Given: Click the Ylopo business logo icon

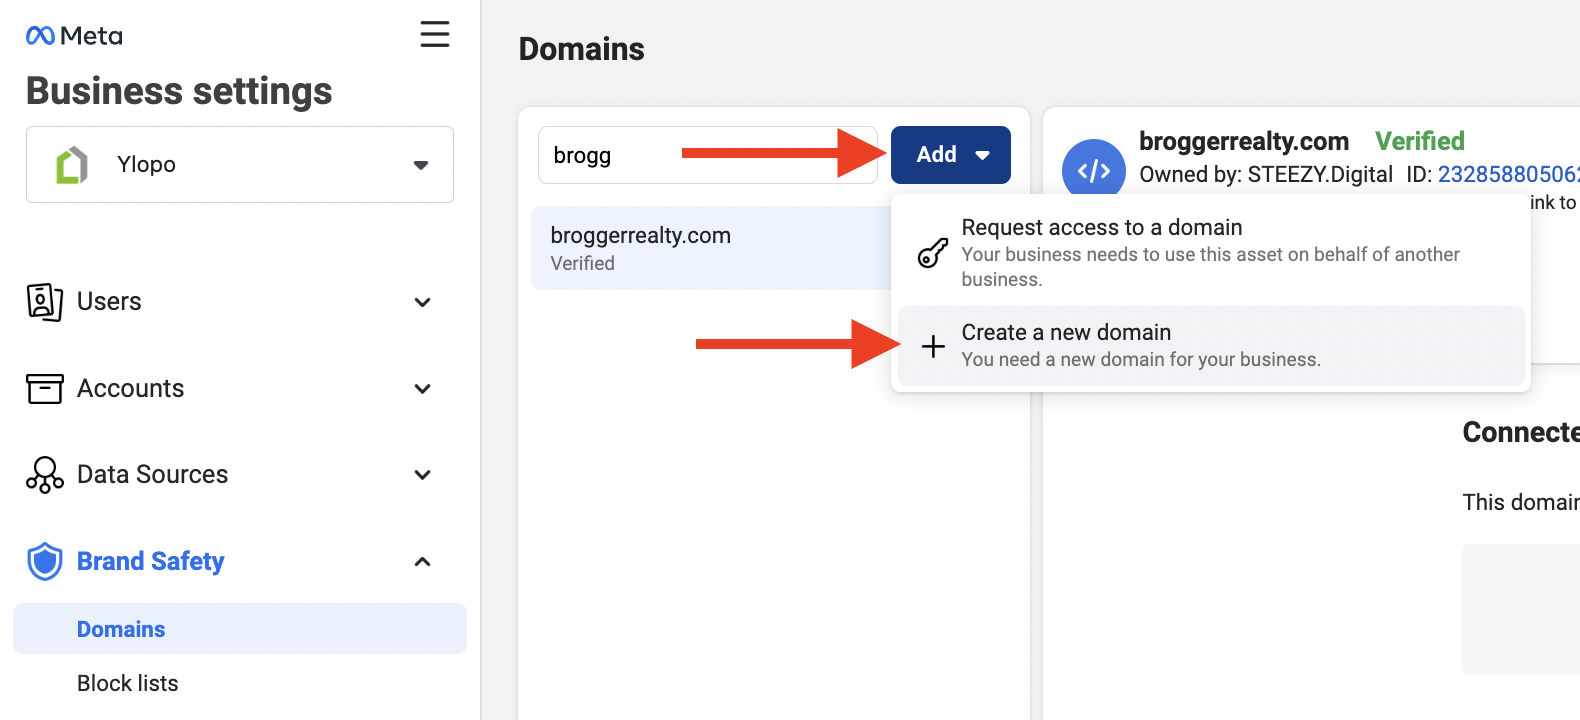Looking at the screenshot, I should (x=72, y=165).
